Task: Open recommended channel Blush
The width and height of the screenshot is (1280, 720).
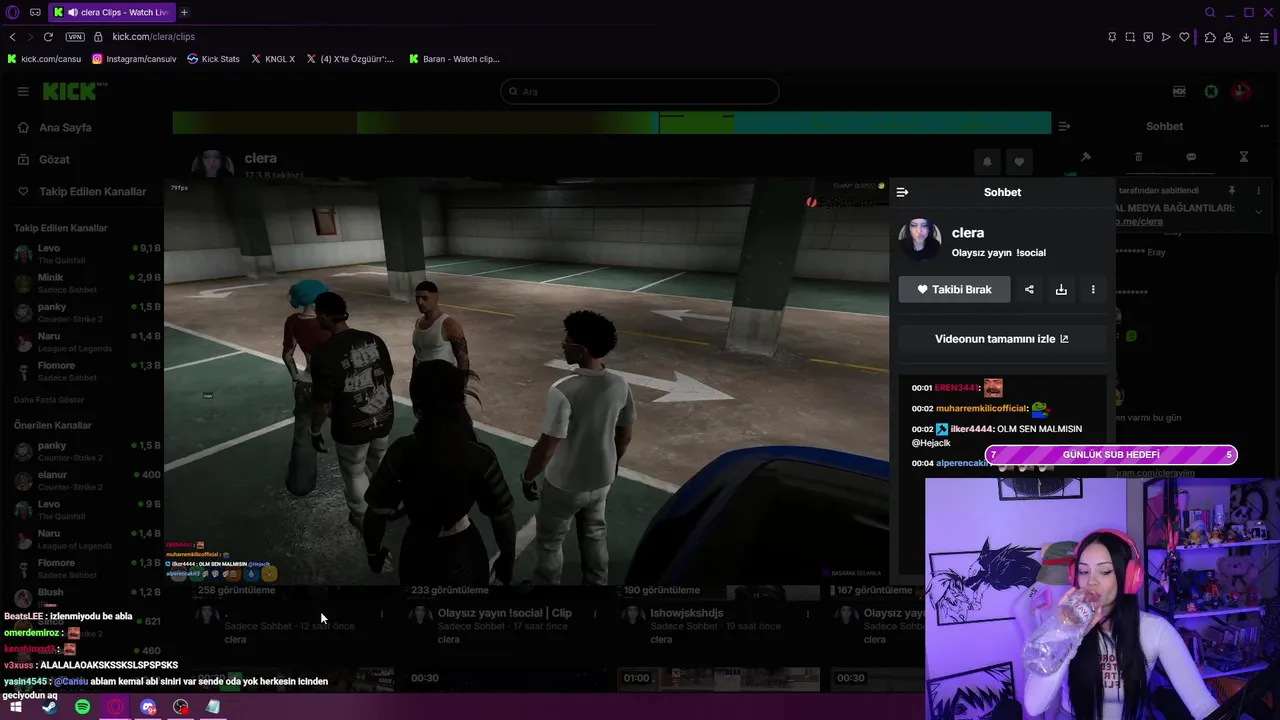Action: tap(87, 597)
